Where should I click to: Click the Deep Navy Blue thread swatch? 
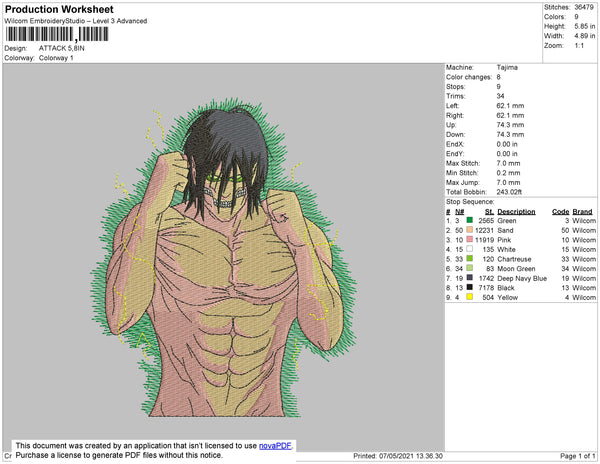point(470,278)
